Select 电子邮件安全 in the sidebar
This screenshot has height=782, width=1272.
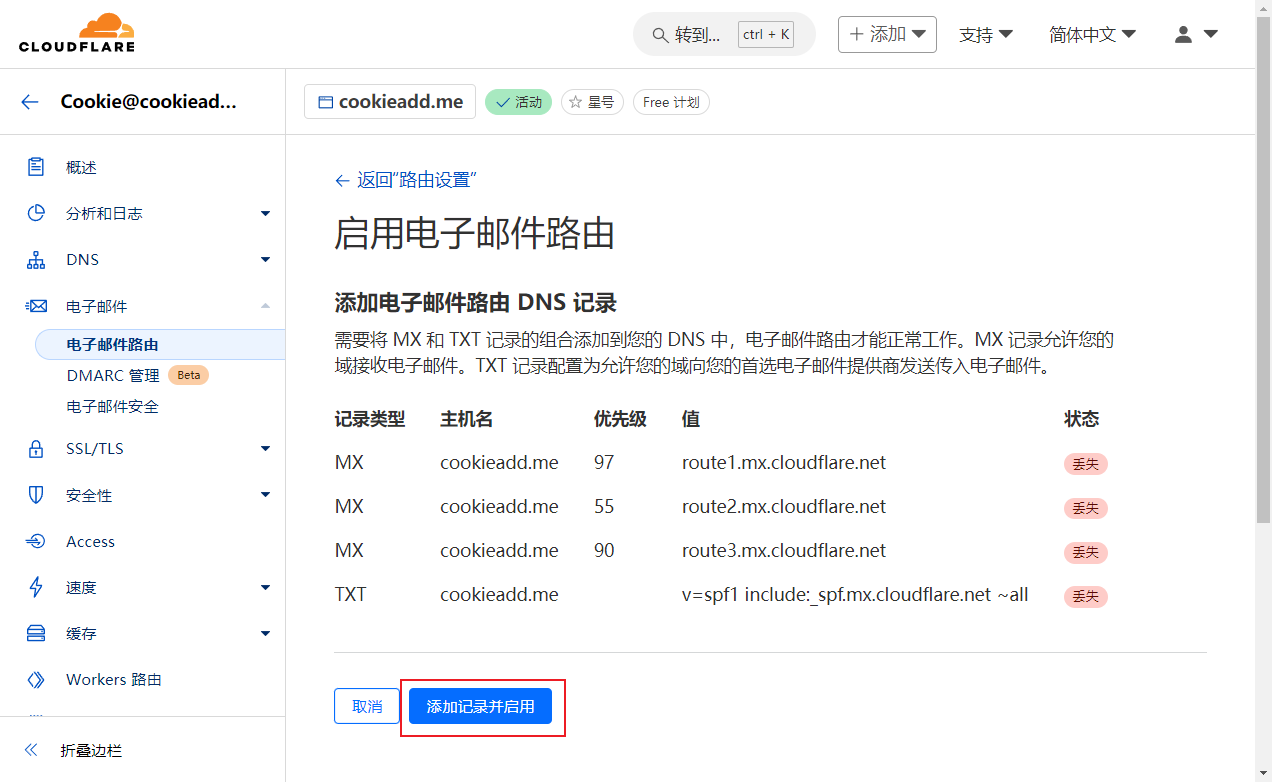click(112, 407)
